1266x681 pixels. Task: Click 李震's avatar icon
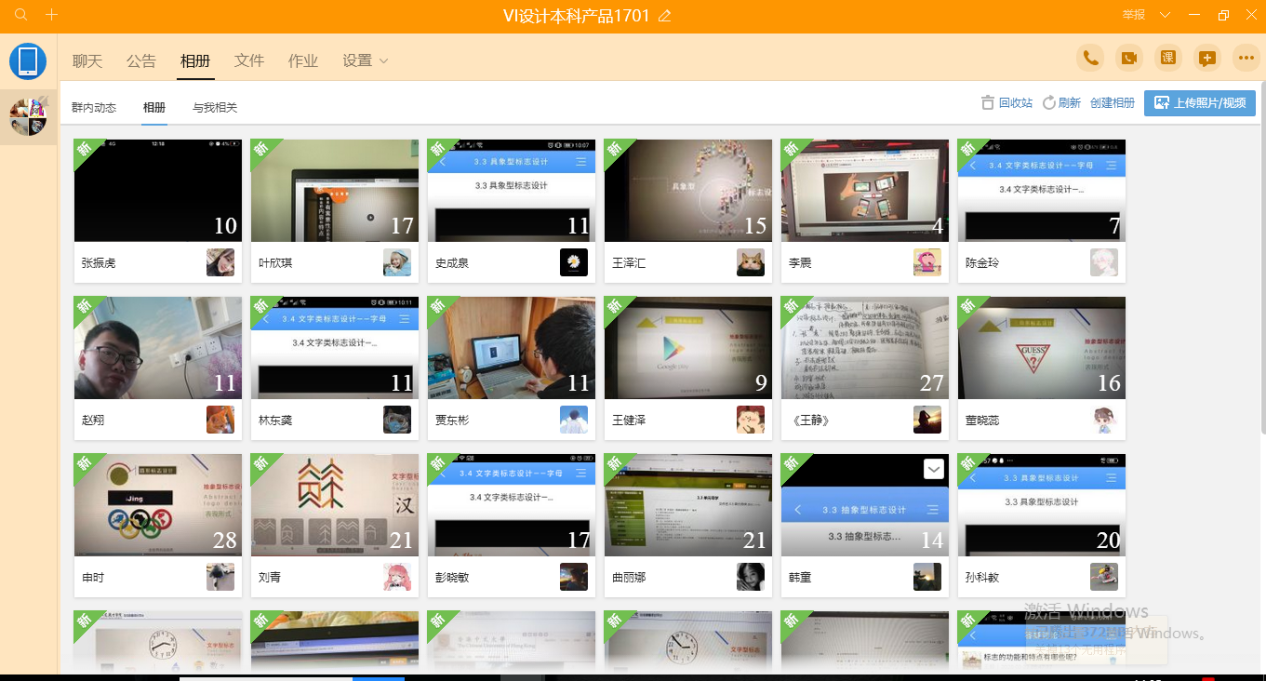point(927,262)
